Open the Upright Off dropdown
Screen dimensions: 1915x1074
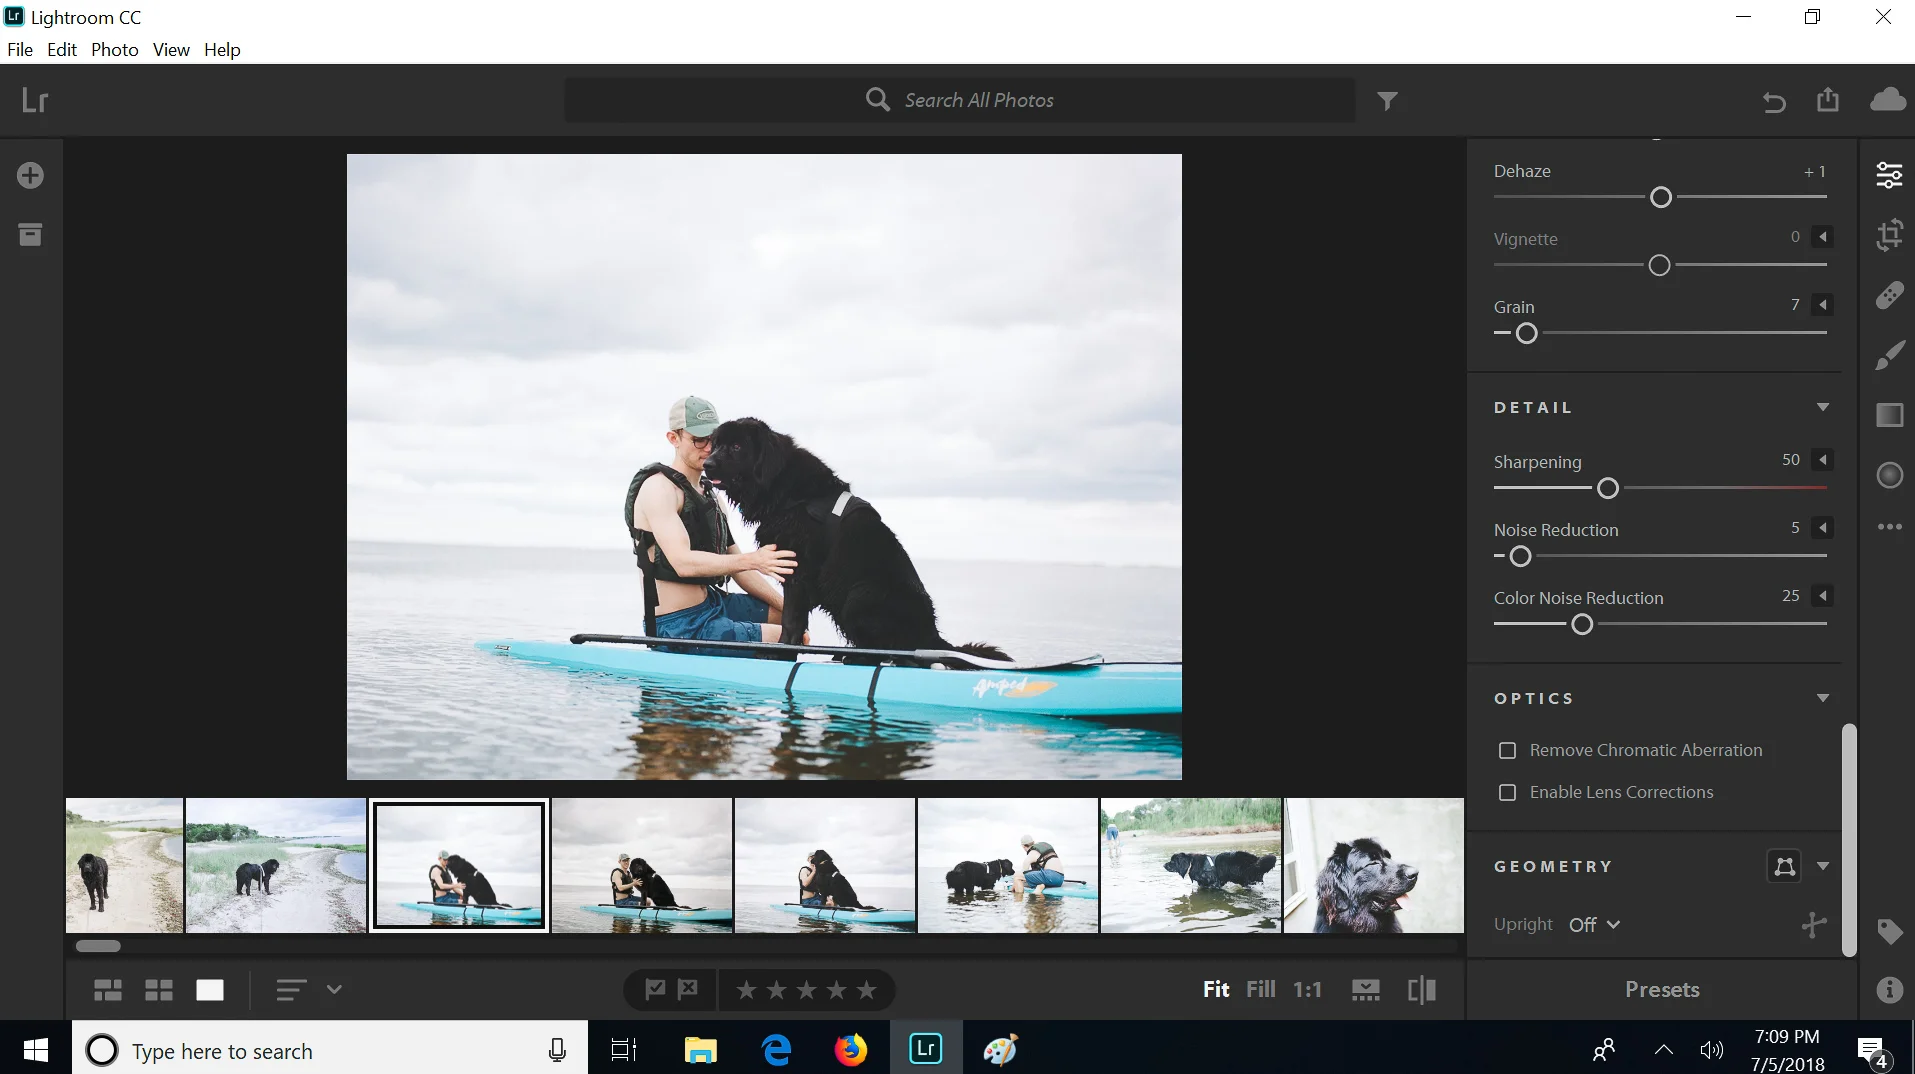tap(1594, 925)
